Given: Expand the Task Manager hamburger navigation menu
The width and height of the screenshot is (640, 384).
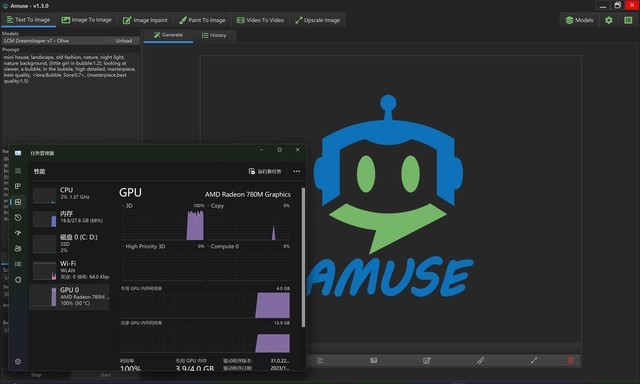Looking at the screenshot, I should [18, 171].
